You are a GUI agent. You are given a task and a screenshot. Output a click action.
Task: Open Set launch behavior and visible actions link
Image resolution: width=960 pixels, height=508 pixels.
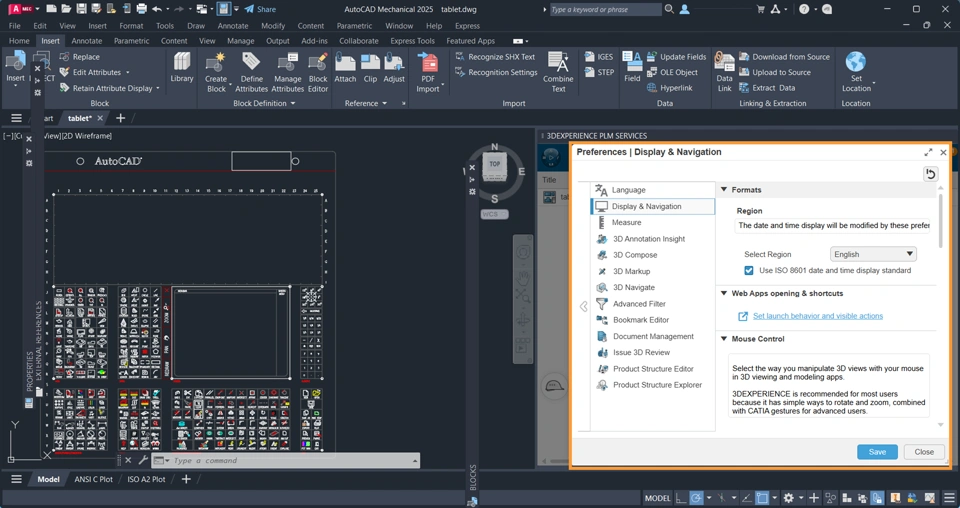pos(818,316)
